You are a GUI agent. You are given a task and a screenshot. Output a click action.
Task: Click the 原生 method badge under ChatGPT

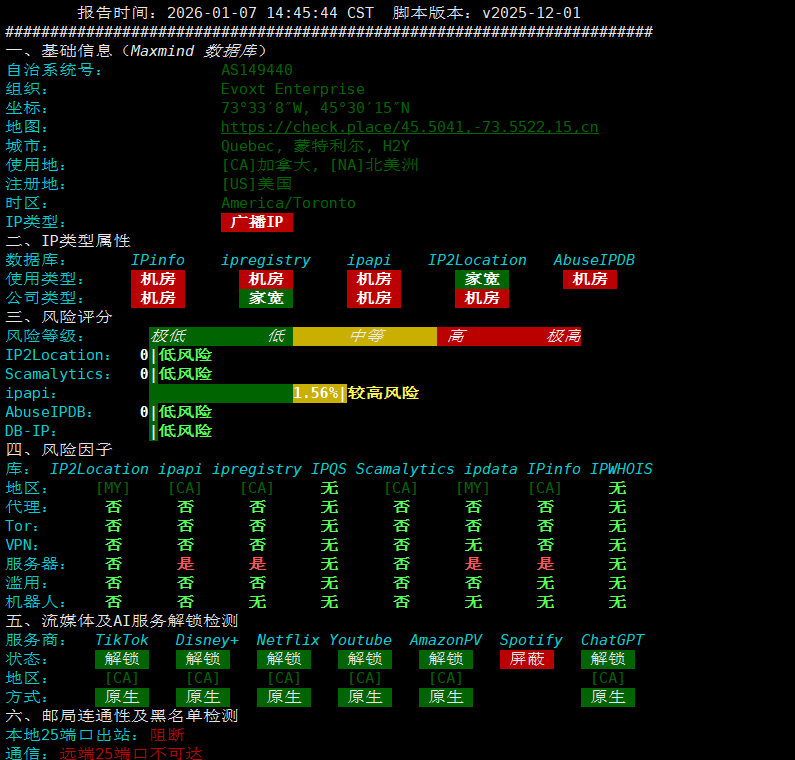[x=608, y=697]
